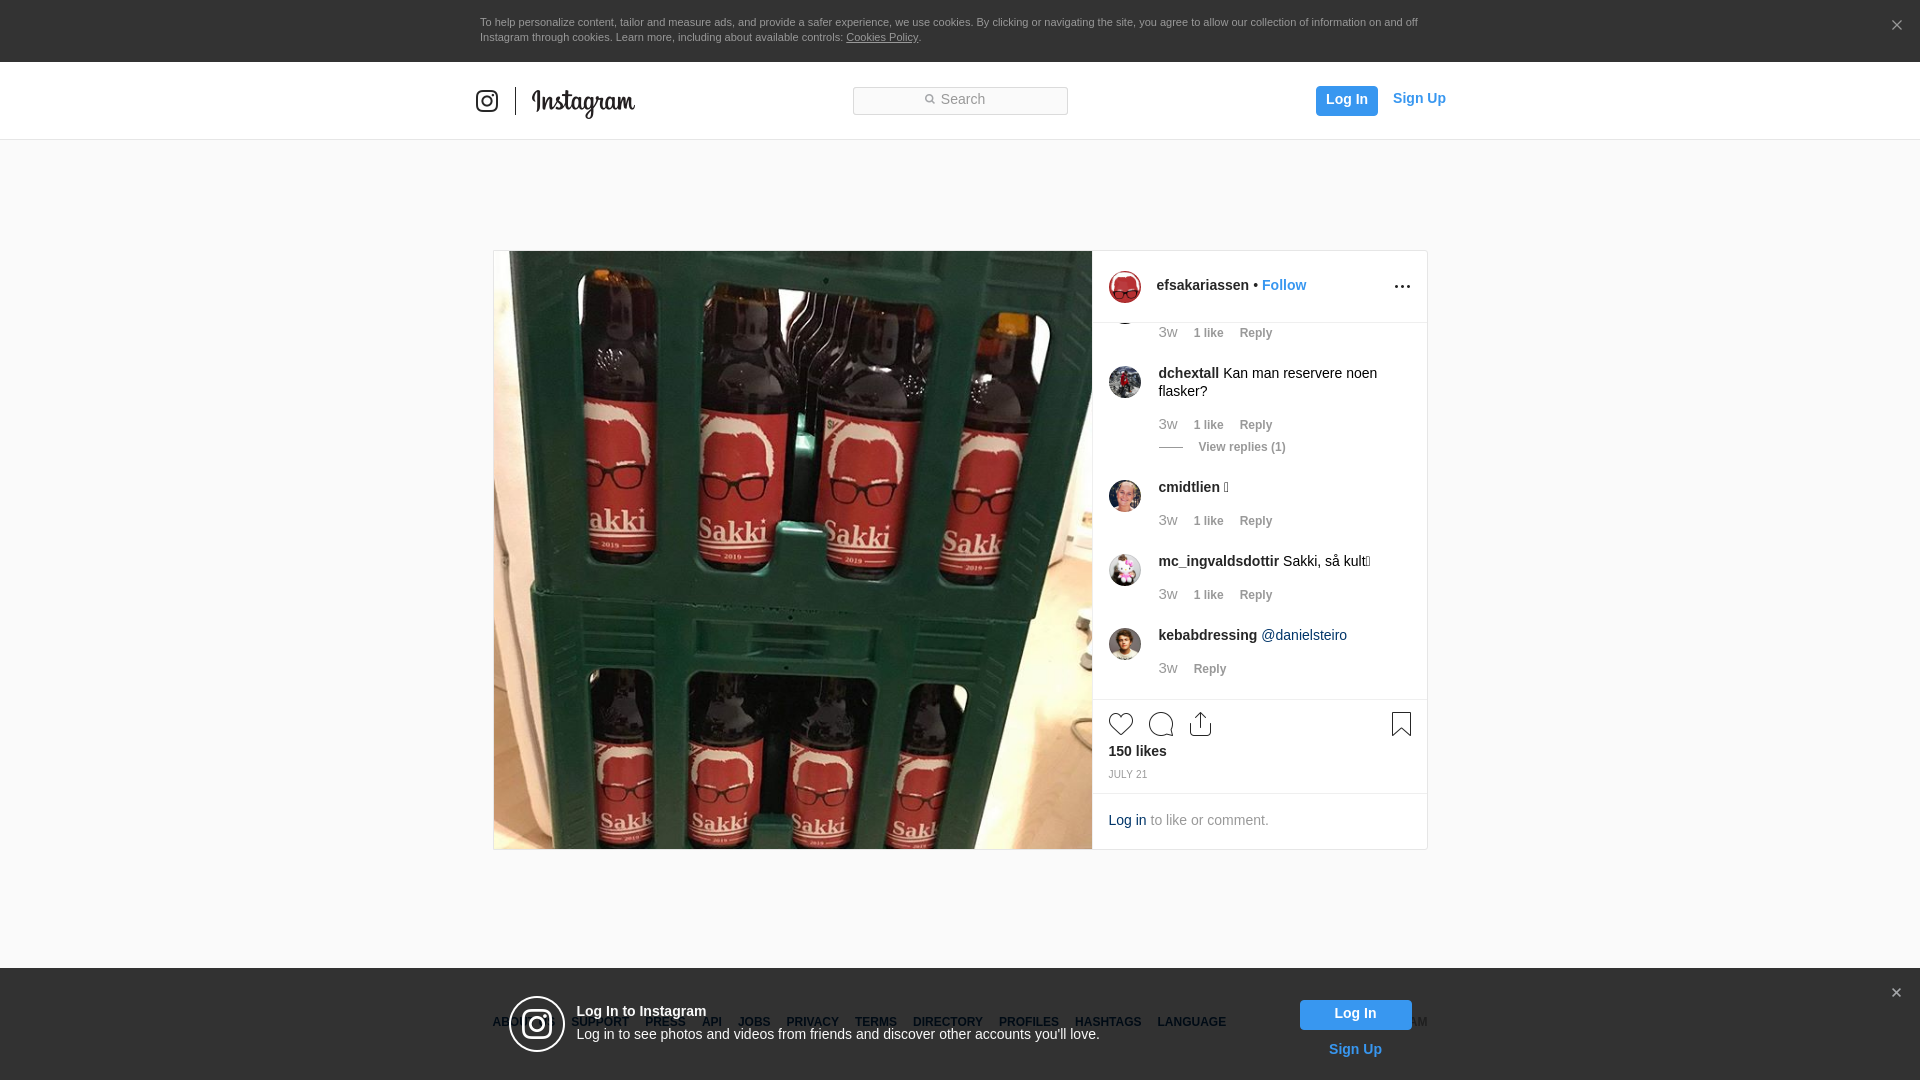
Task: Open the HASHTAGS footer link
Action: 1108,1022
